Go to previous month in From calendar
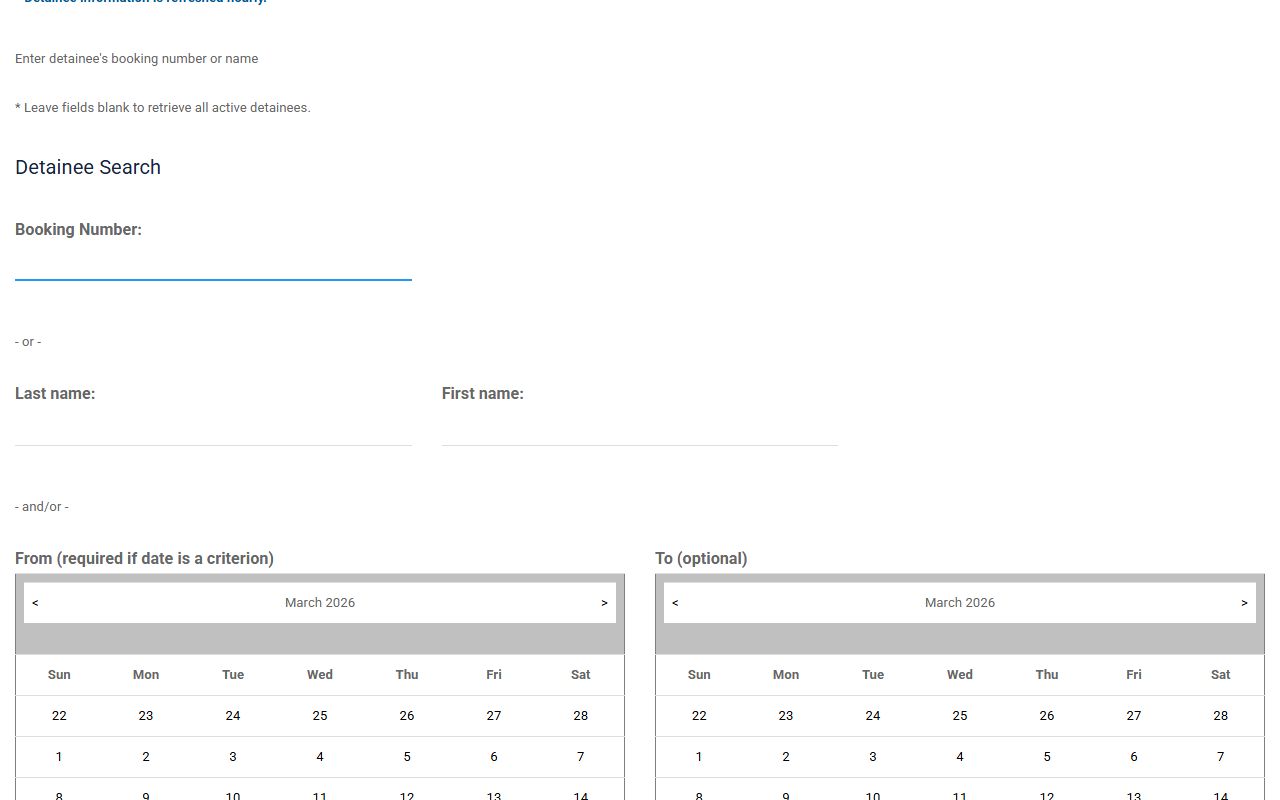The height and width of the screenshot is (800, 1280). (35, 603)
